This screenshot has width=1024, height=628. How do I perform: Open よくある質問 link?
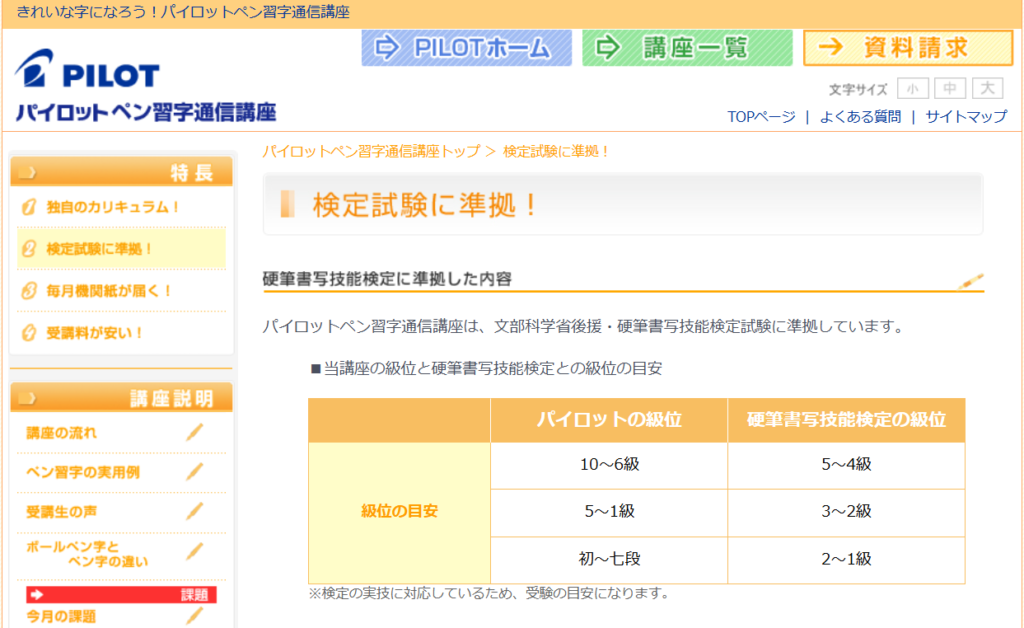pyautogui.click(x=860, y=117)
